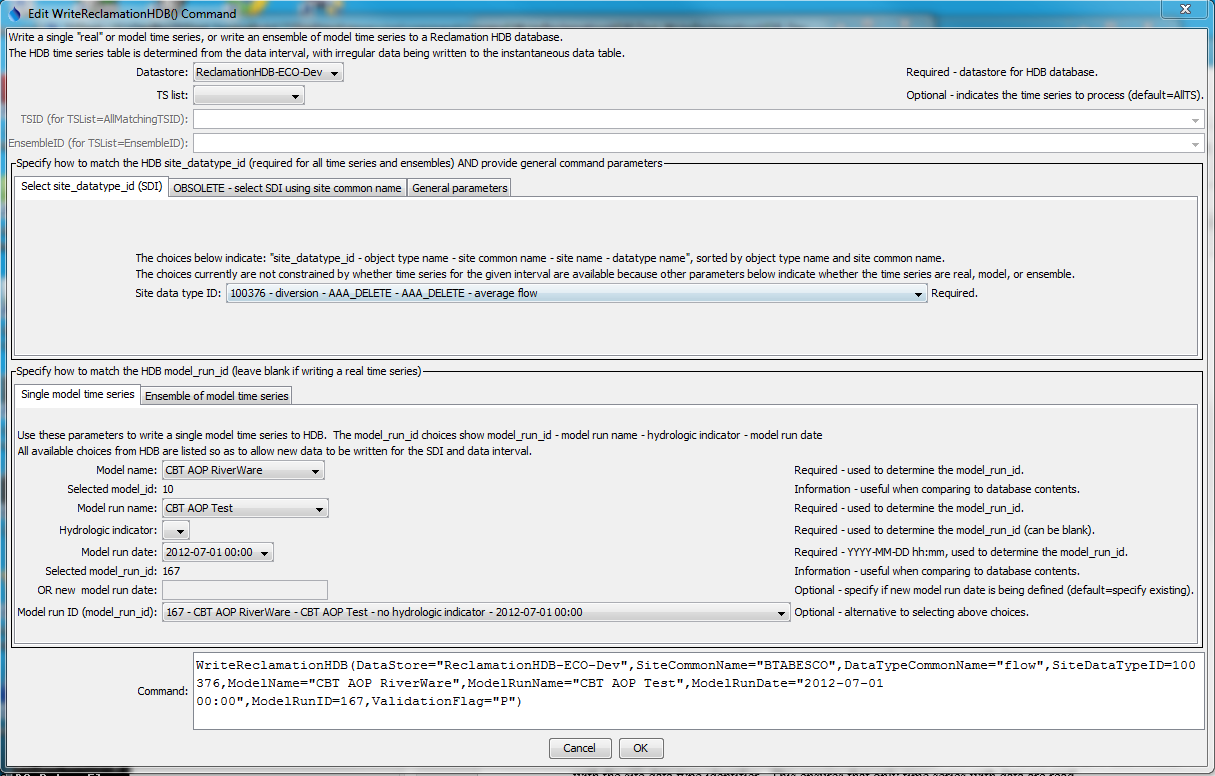Open the Model run ID dropdown showing 167
This screenshot has height=776, width=1215.
point(782,613)
